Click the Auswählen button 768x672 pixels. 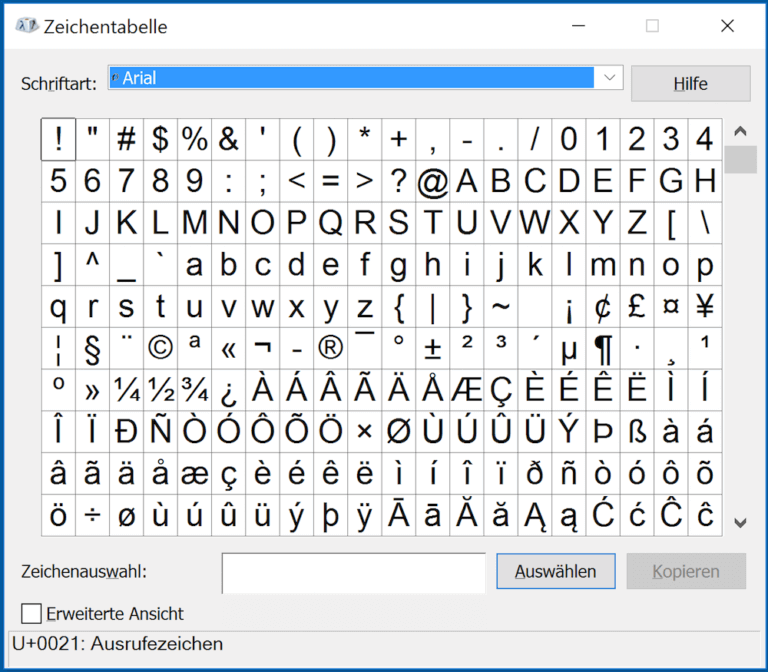click(555, 571)
